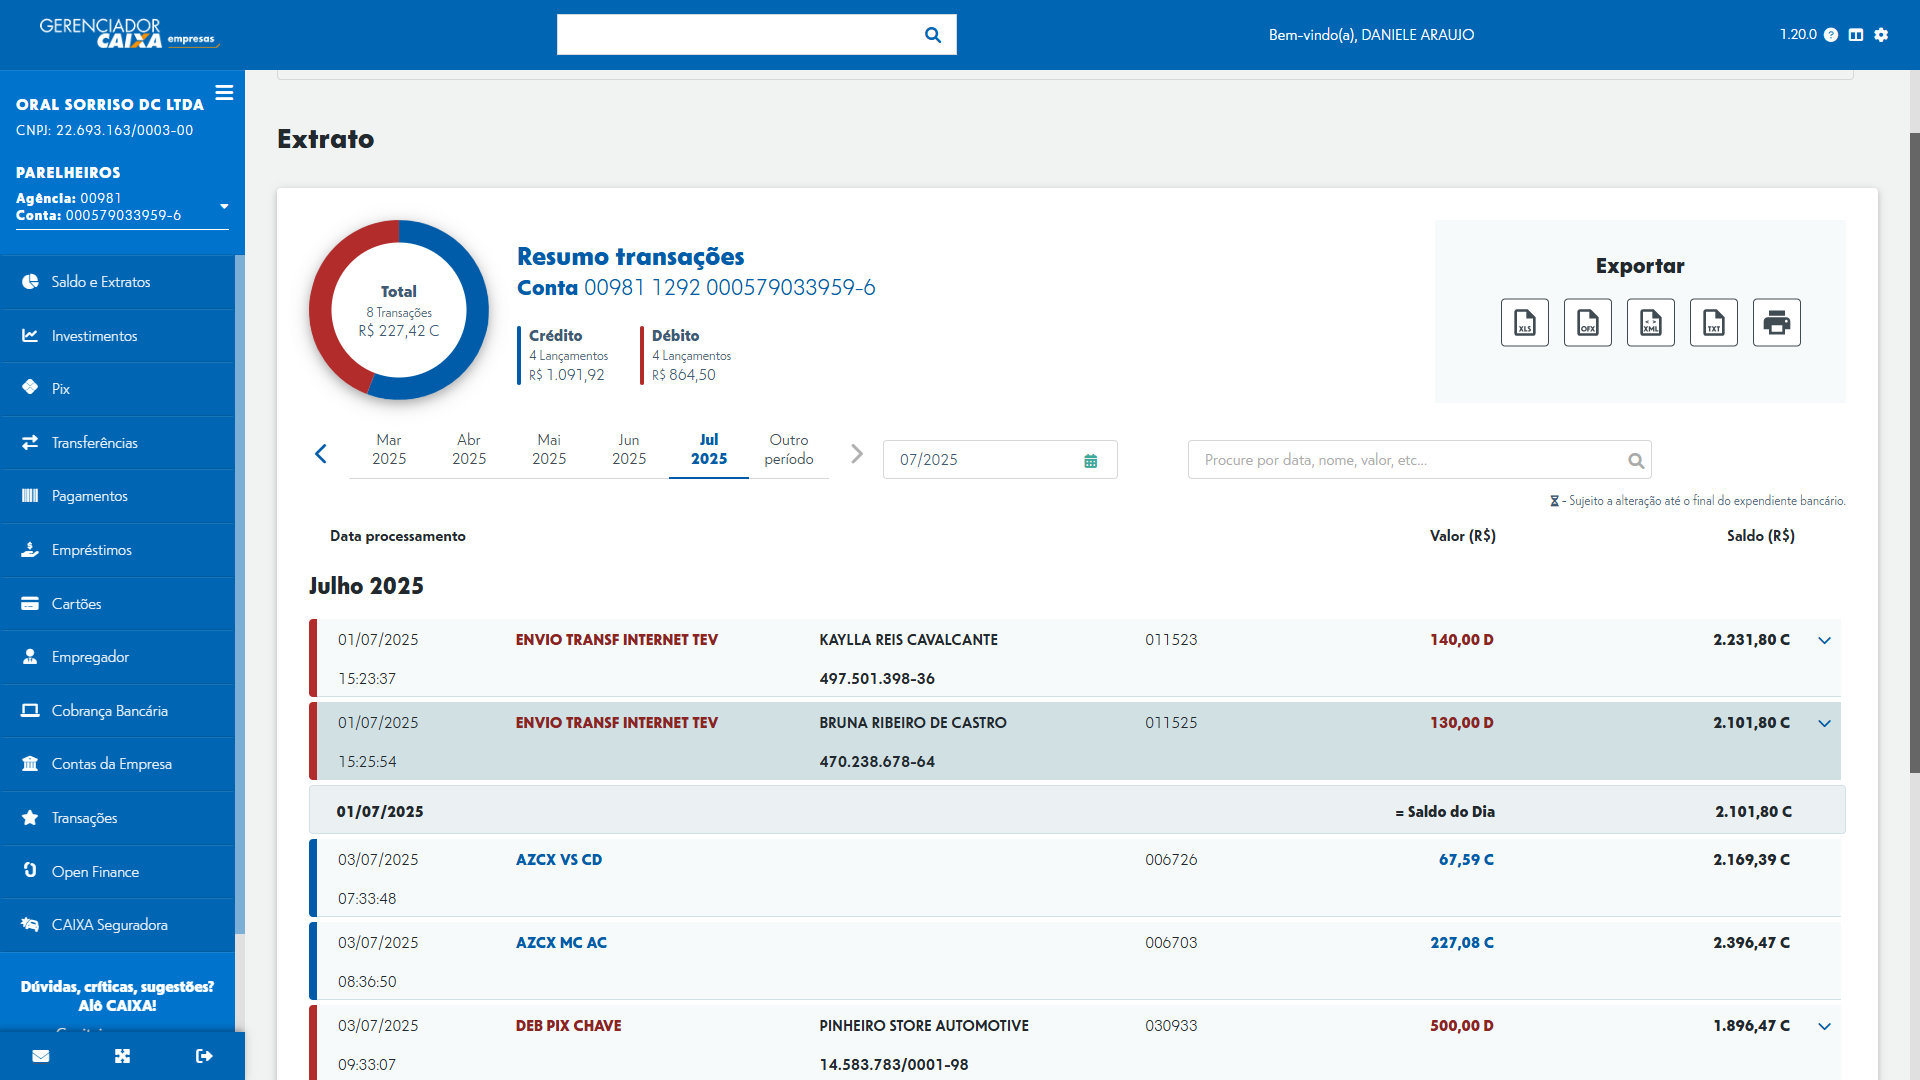Image resolution: width=1920 pixels, height=1080 pixels.
Task: Click the printer icon to print statement
Action: click(x=1776, y=322)
